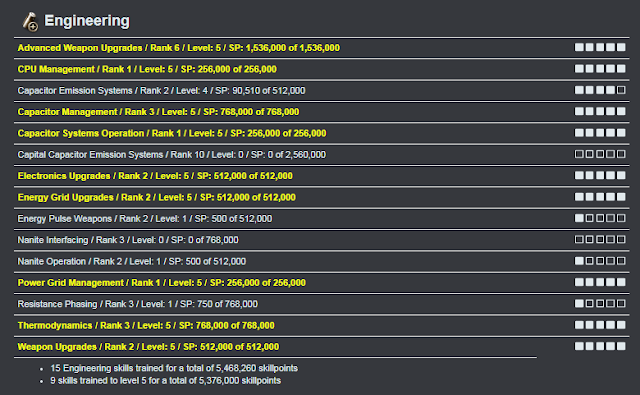Click the Thermodynamics skill entry

pos(146,325)
